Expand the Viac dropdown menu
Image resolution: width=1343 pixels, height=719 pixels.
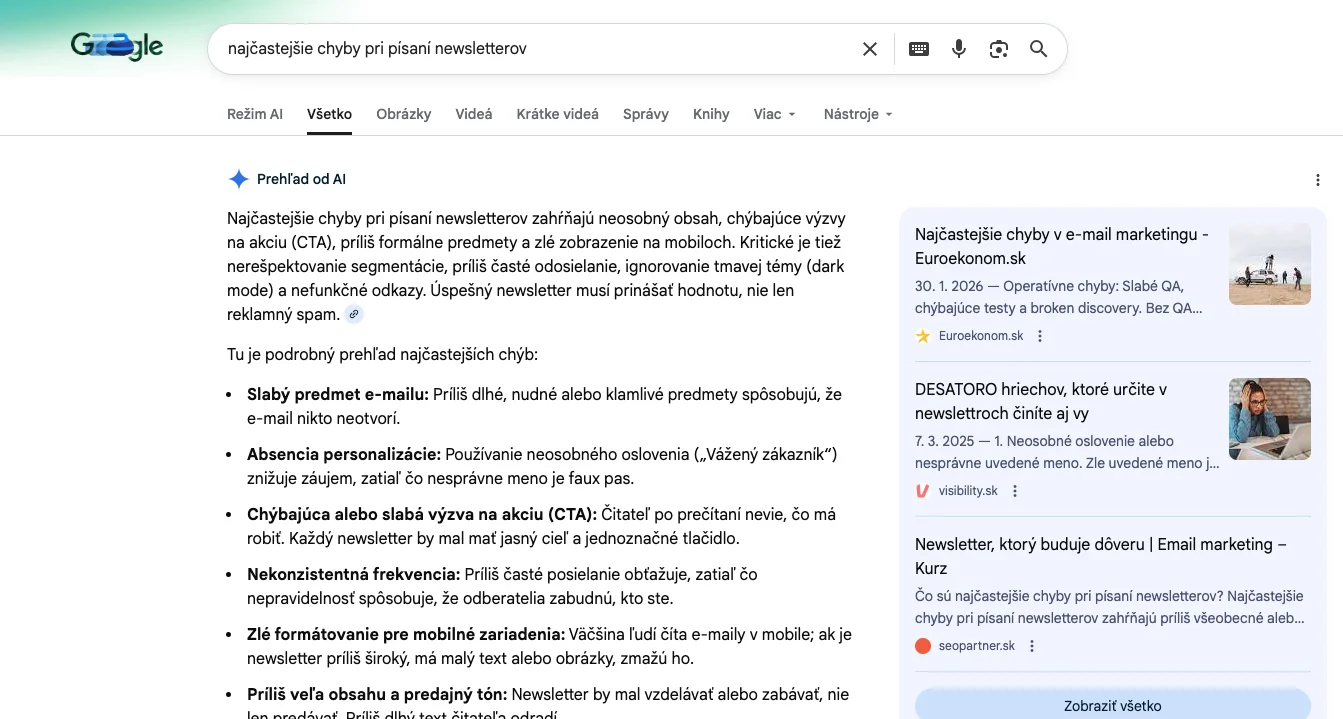pyautogui.click(x=774, y=114)
